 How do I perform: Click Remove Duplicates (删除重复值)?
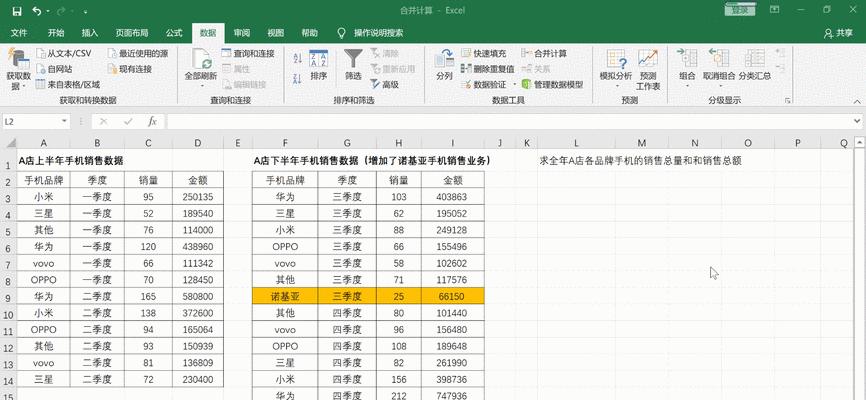pyautogui.click(x=488, y=69)
